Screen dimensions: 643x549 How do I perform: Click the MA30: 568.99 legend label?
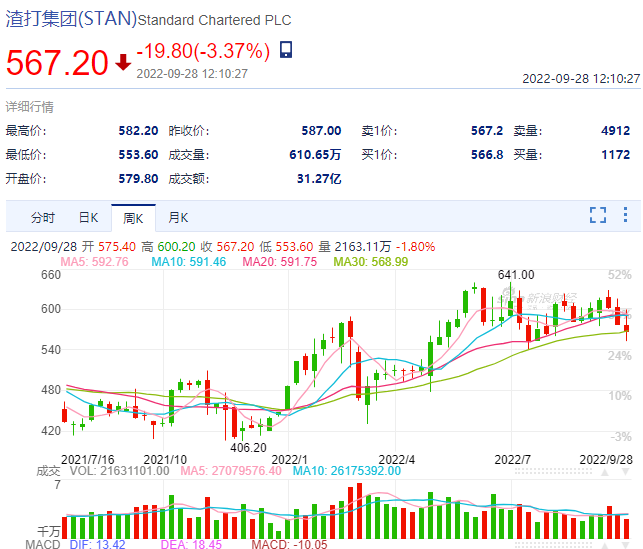(x=371, y=262)
